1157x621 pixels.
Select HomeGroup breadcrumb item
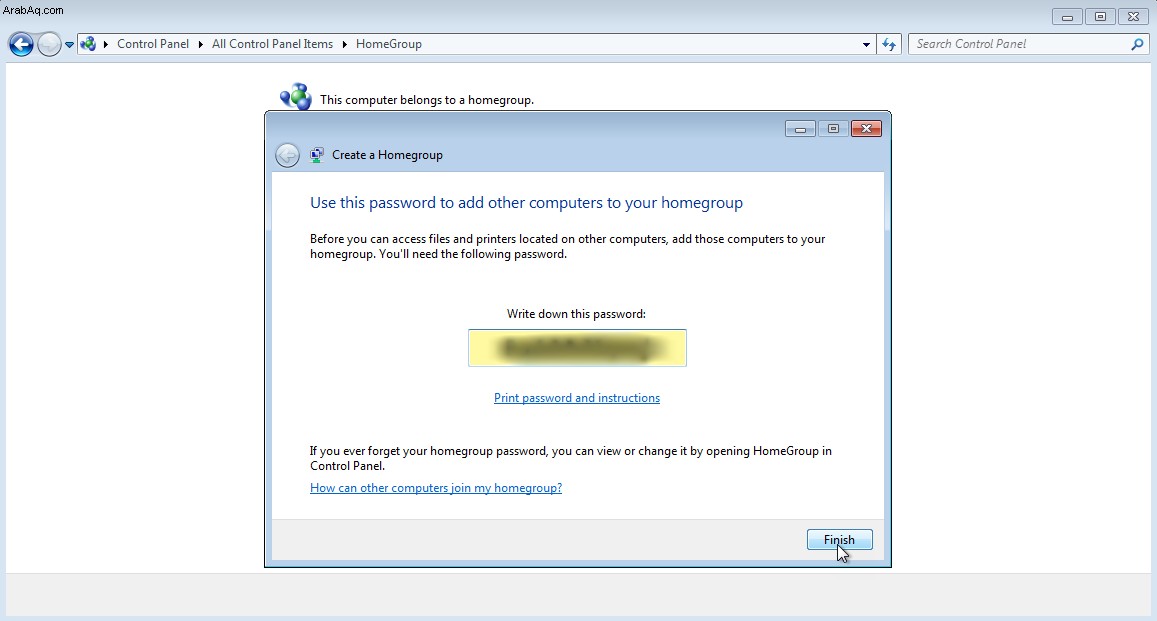(389, 44)
